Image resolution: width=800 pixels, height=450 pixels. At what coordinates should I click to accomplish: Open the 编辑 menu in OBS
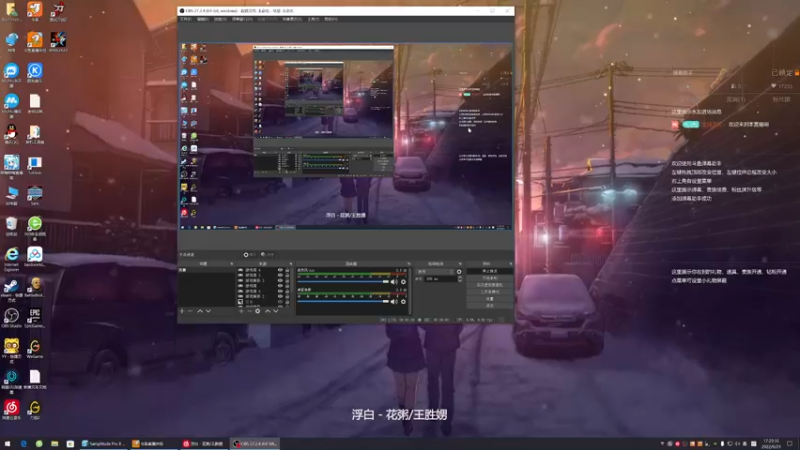click(203, 19)
